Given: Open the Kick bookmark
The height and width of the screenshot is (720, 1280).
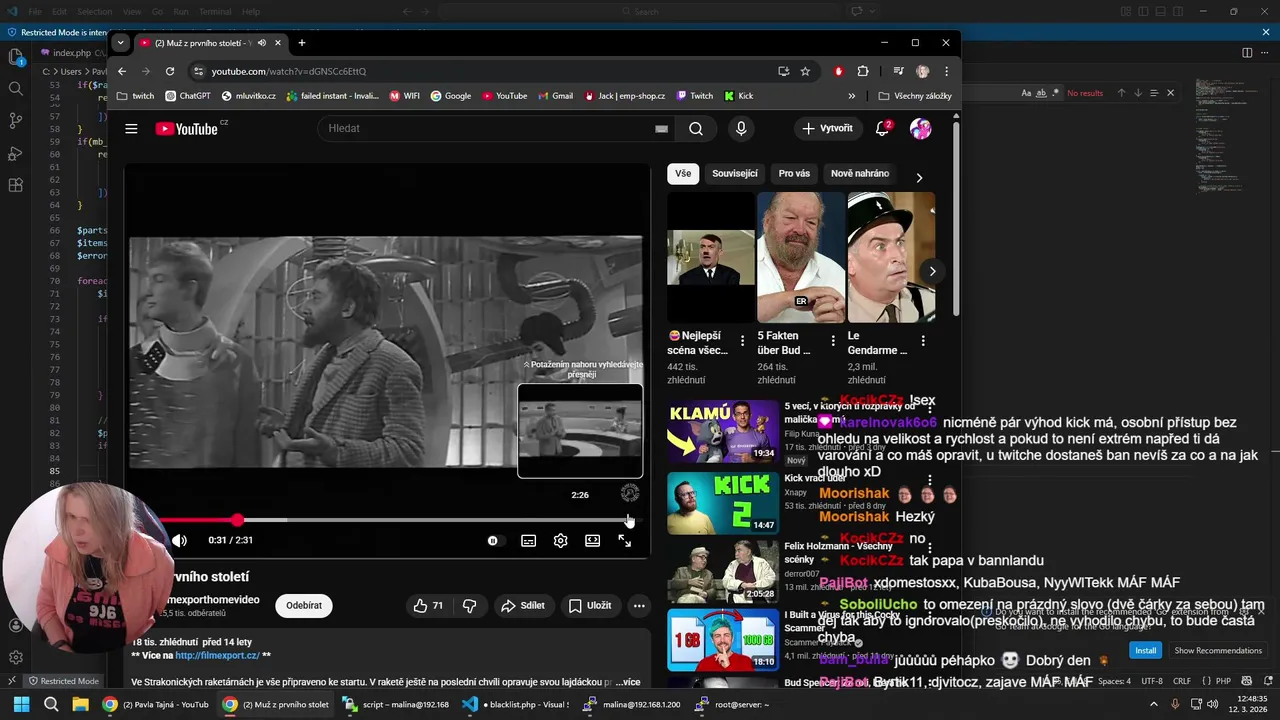Looking at the screenshot, I should pyautogui.click(x=738, y=96).
